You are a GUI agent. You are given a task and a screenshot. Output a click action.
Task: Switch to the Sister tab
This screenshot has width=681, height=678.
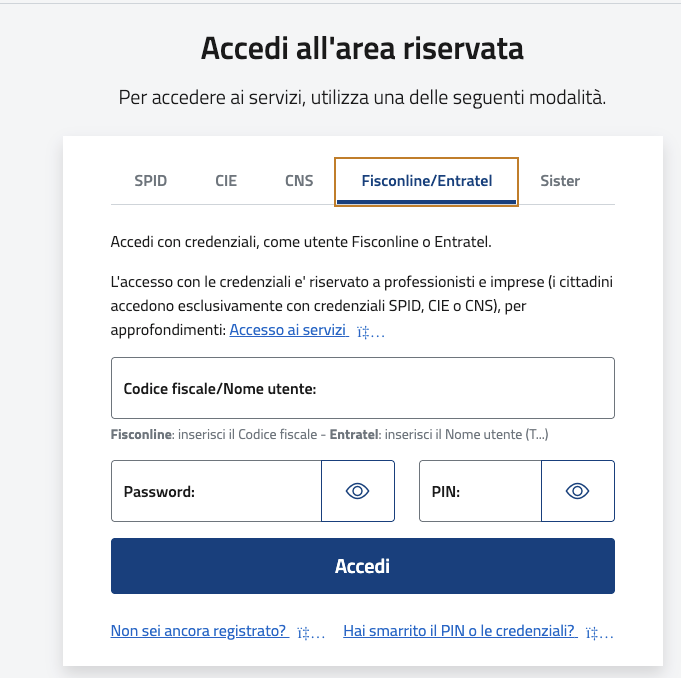(x=560, y=181)
